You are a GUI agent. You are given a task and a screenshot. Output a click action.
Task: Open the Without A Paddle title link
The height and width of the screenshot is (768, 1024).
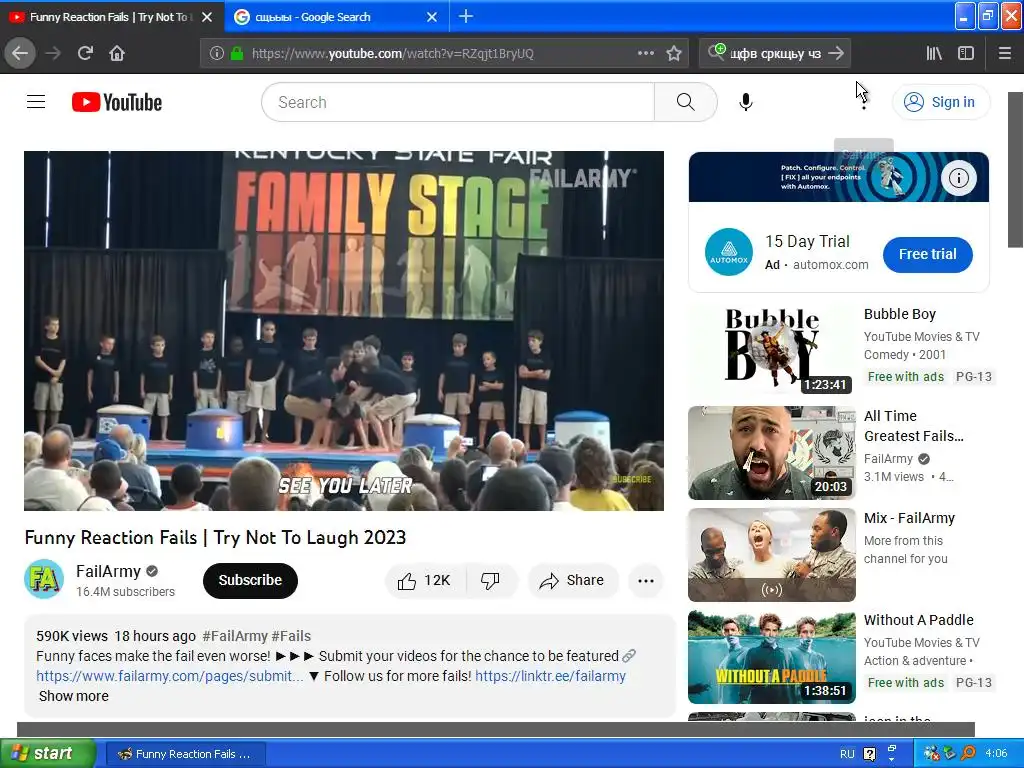[919, 620]
